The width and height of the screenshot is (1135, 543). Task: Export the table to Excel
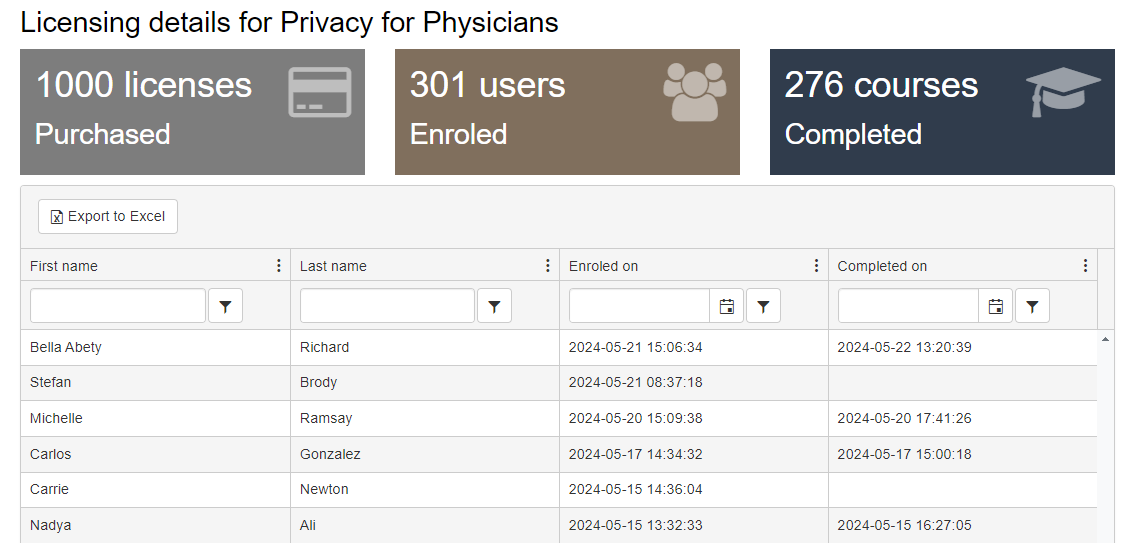108,217
